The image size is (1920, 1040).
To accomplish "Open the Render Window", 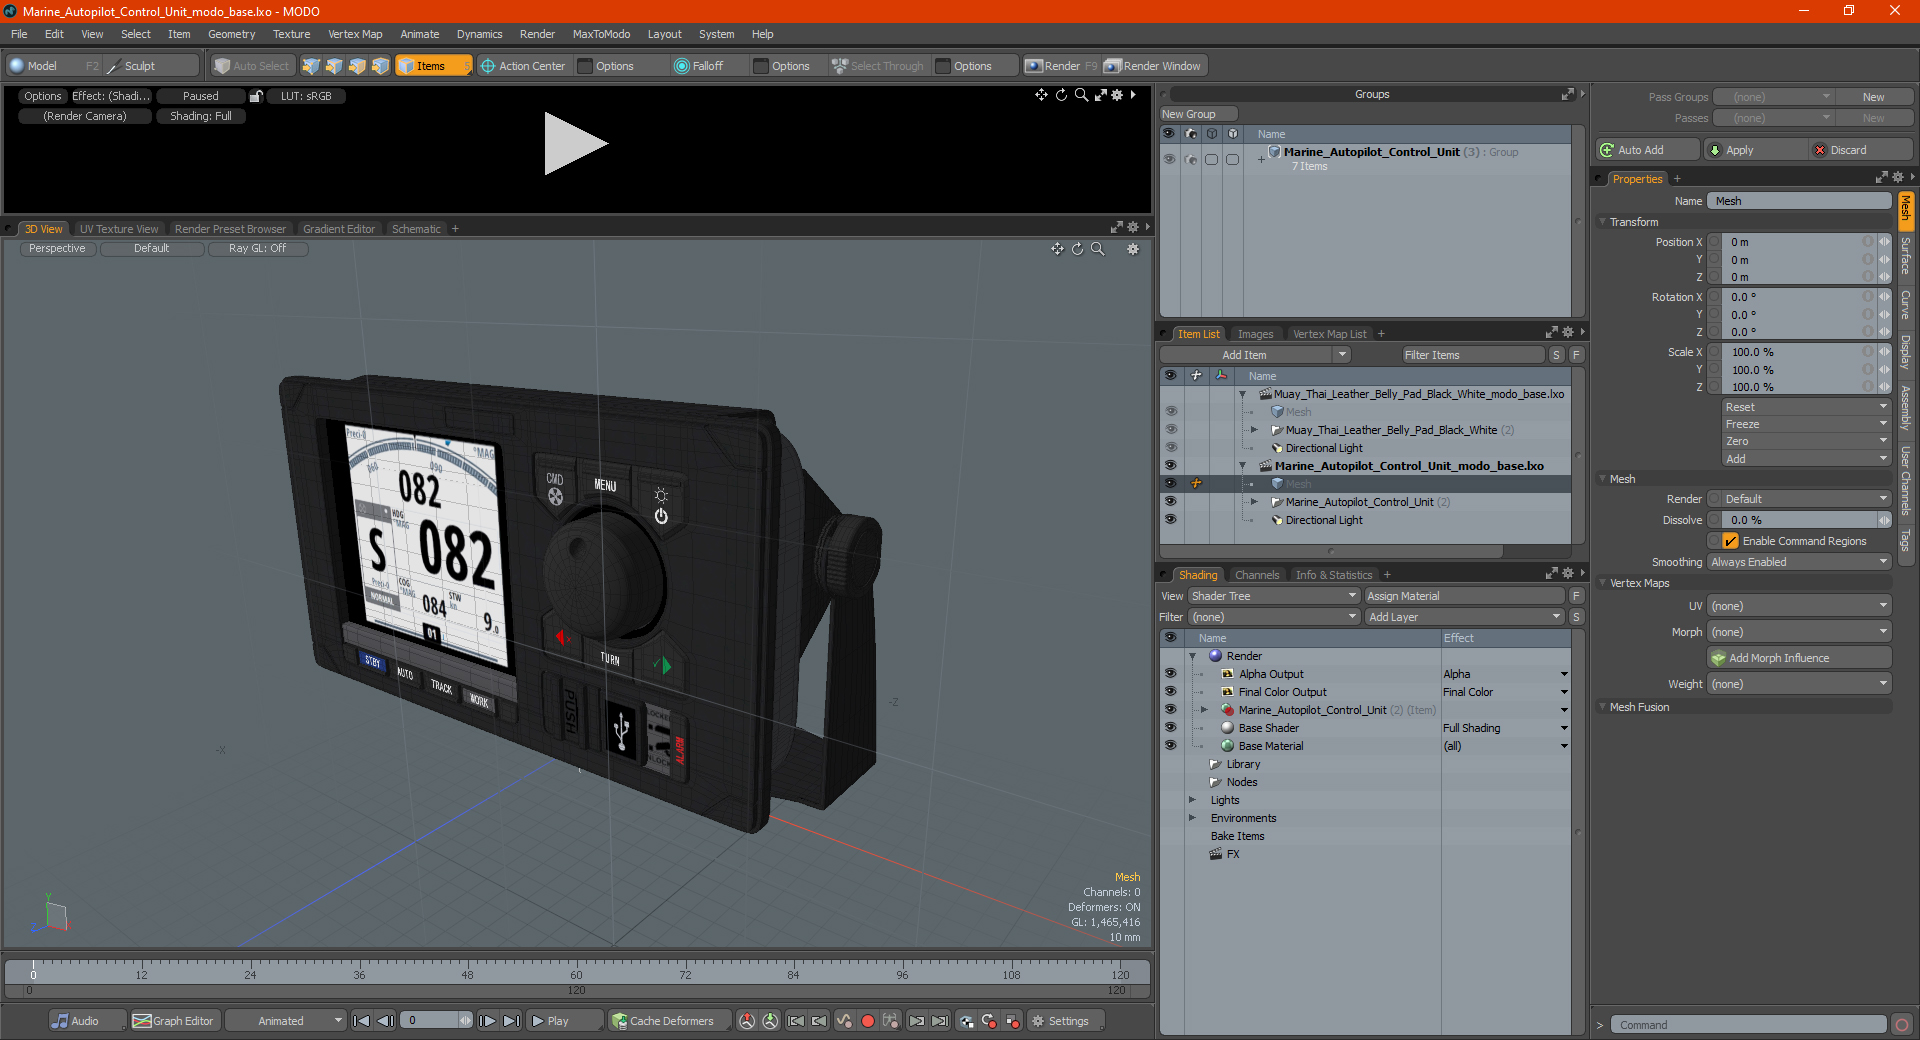I will coord(1153,66).
